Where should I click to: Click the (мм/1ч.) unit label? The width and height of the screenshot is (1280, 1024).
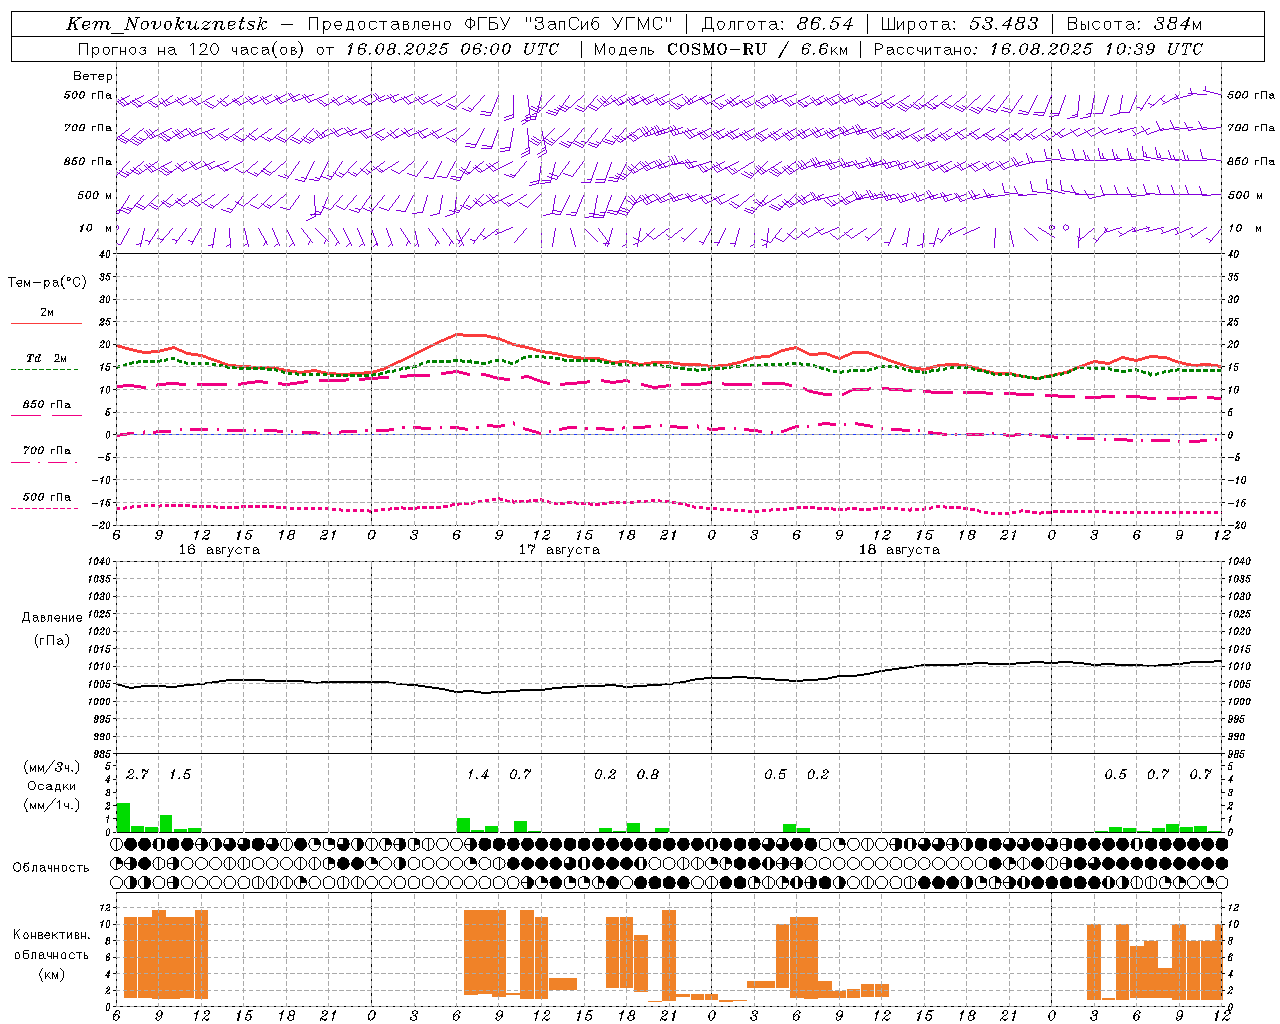point(53,805)
